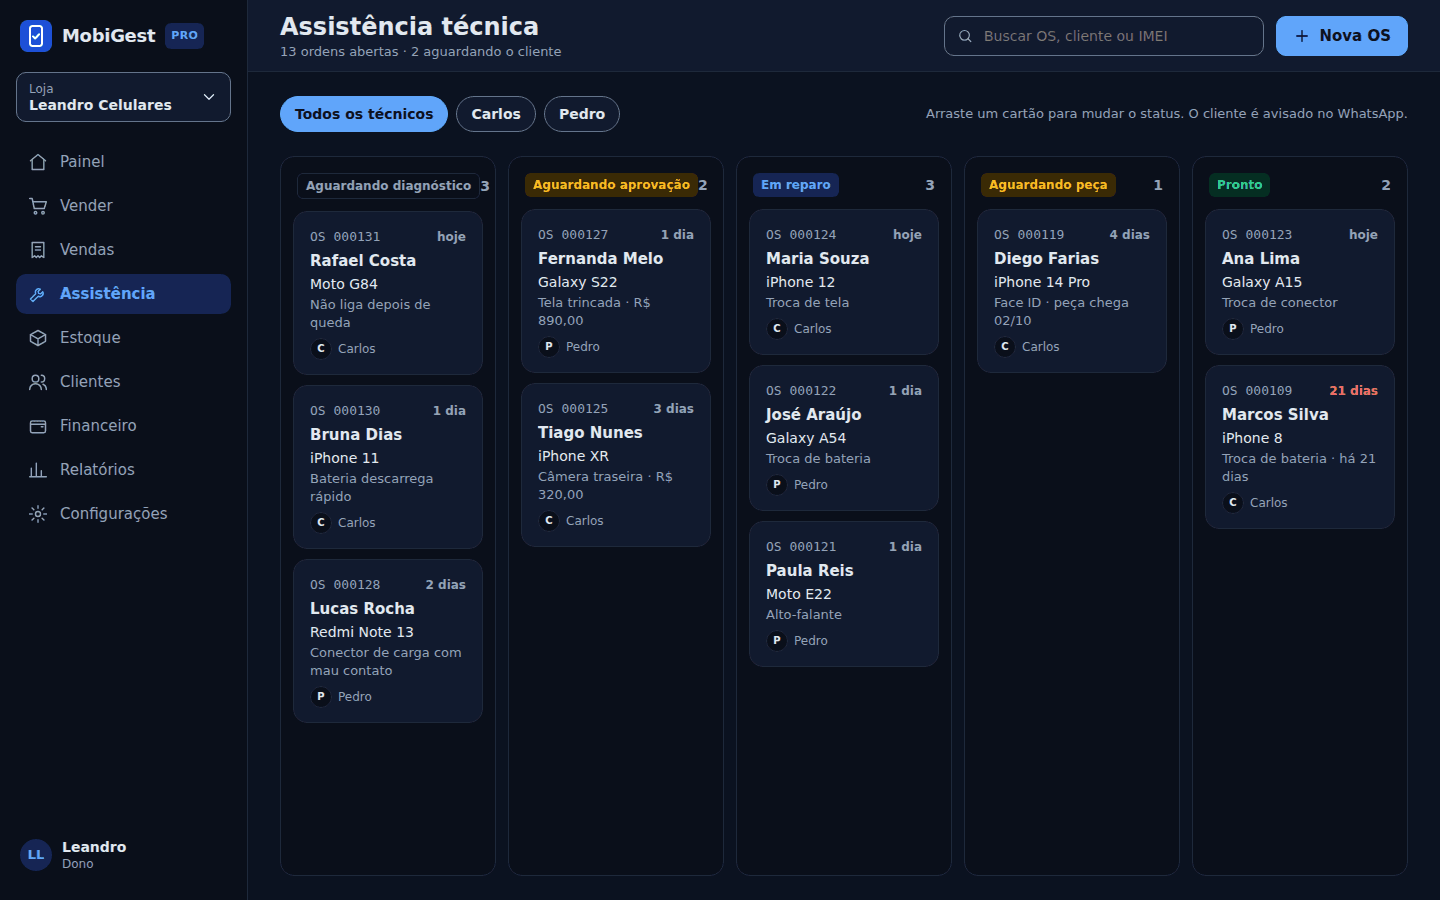Open Bruna Dias iPhone 11 card
Viewport: 1440px width, 900px height.
coord(388,467)
